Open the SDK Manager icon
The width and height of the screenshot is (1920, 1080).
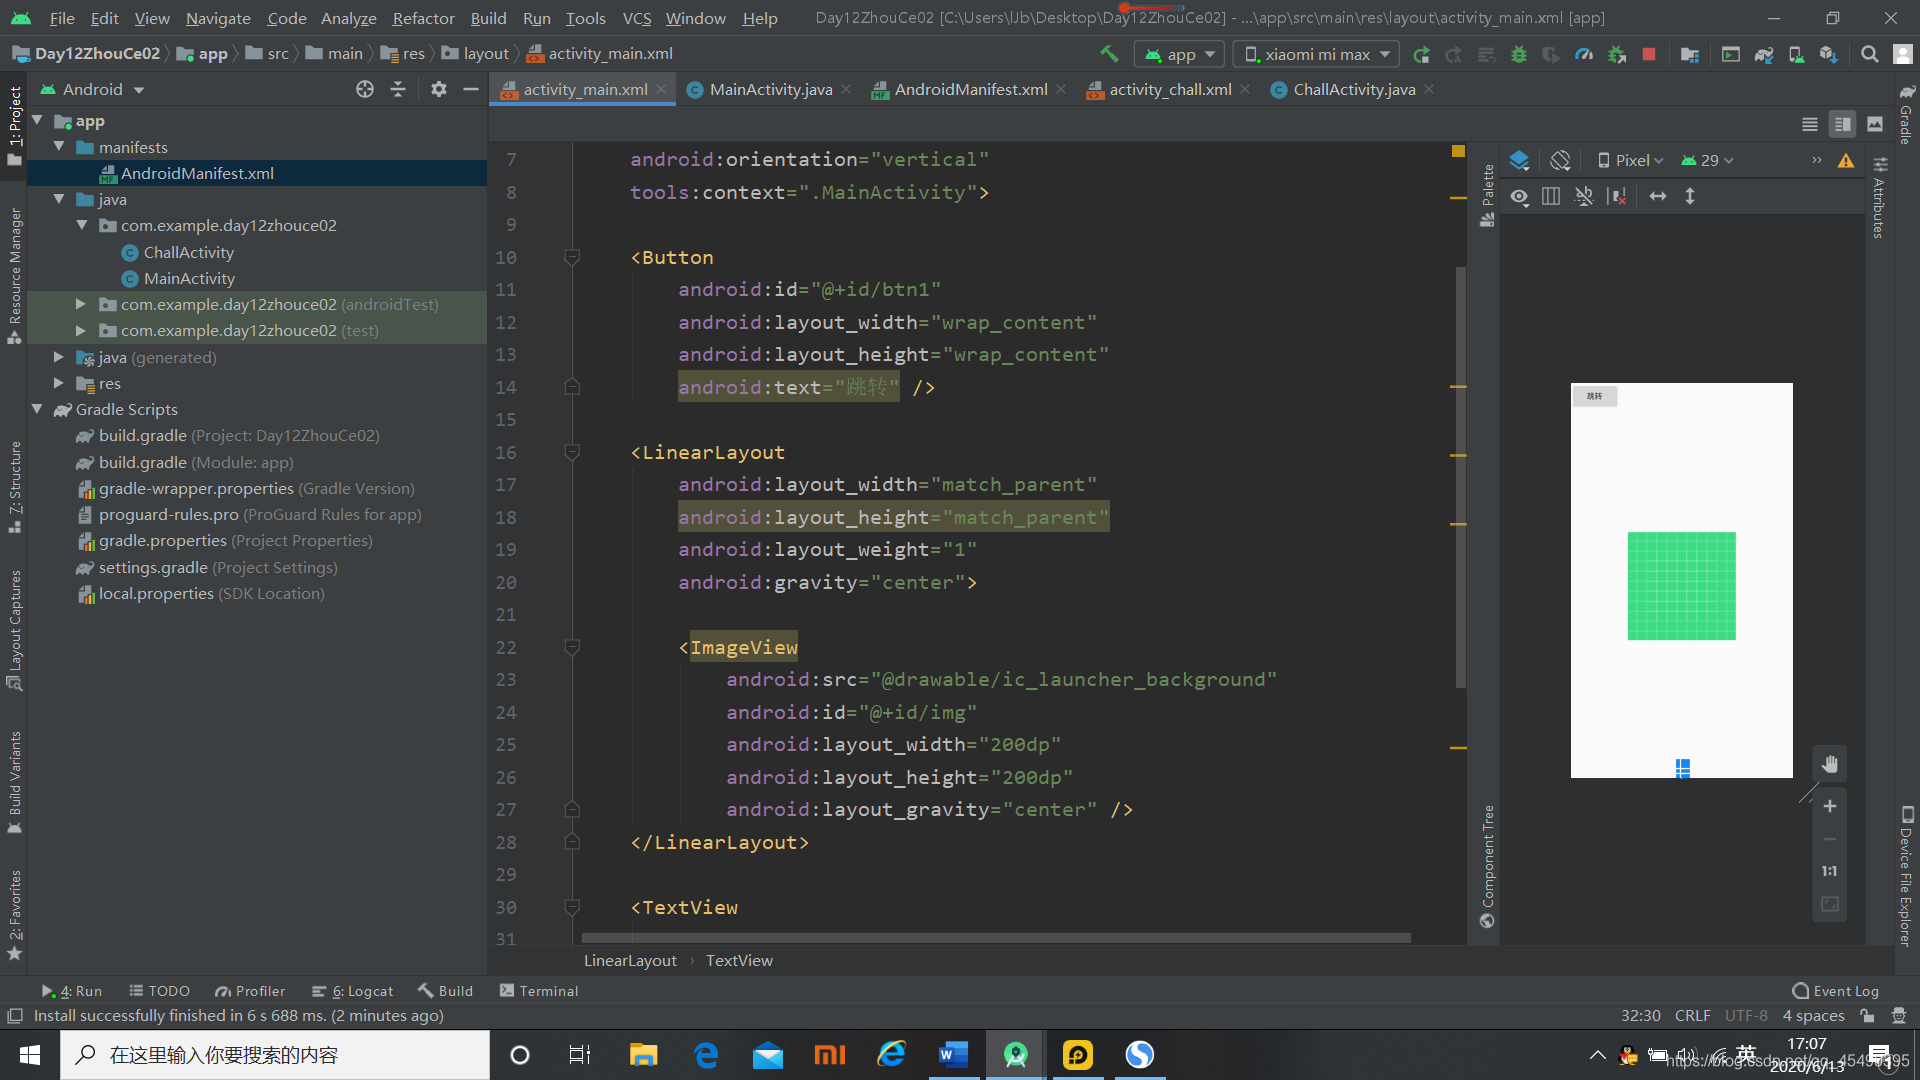coord(1829,54)
